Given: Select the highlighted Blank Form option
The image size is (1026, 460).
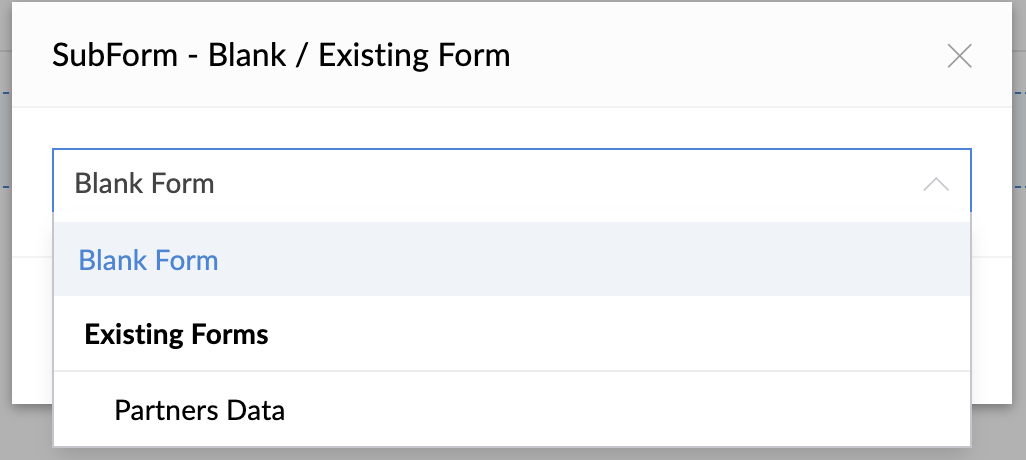Looking at the screenshot, I should pos(149,260).
